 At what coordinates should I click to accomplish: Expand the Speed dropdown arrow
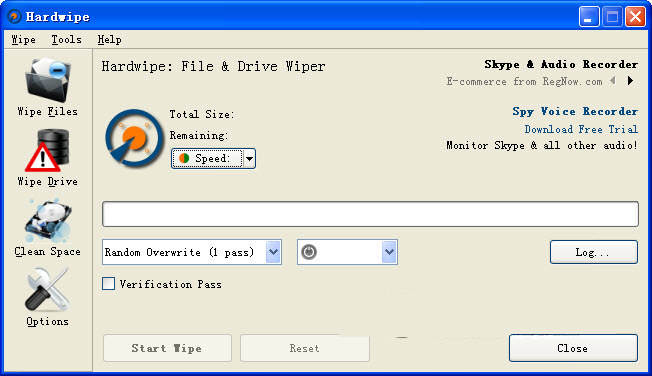(x=249, y=158)
